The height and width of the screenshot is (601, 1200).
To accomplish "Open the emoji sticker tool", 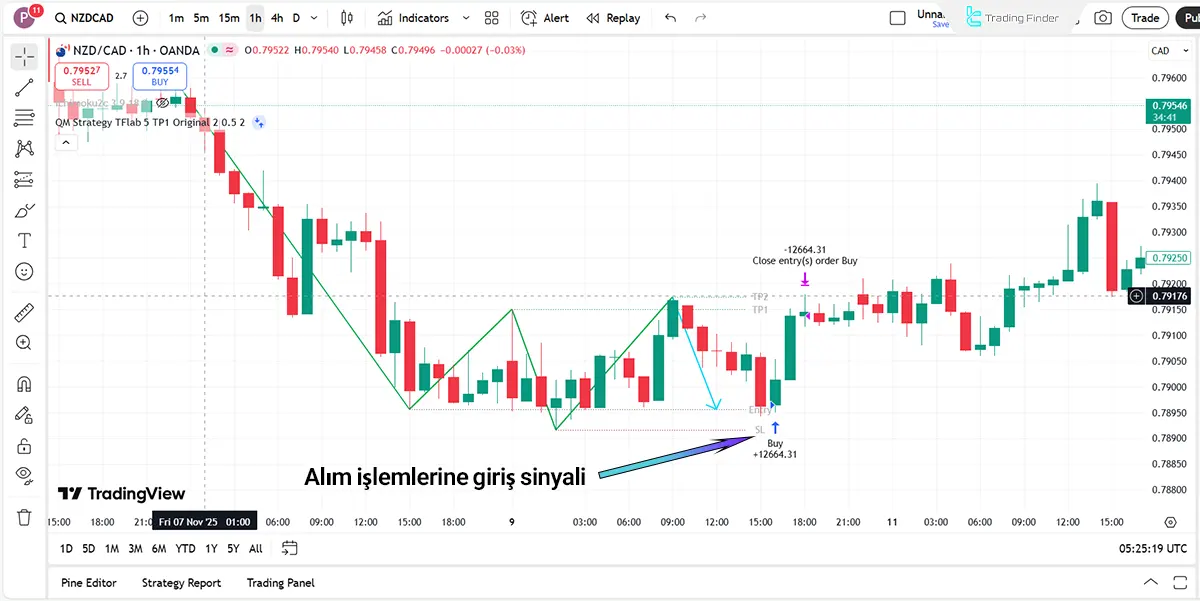I will (25, 271).
